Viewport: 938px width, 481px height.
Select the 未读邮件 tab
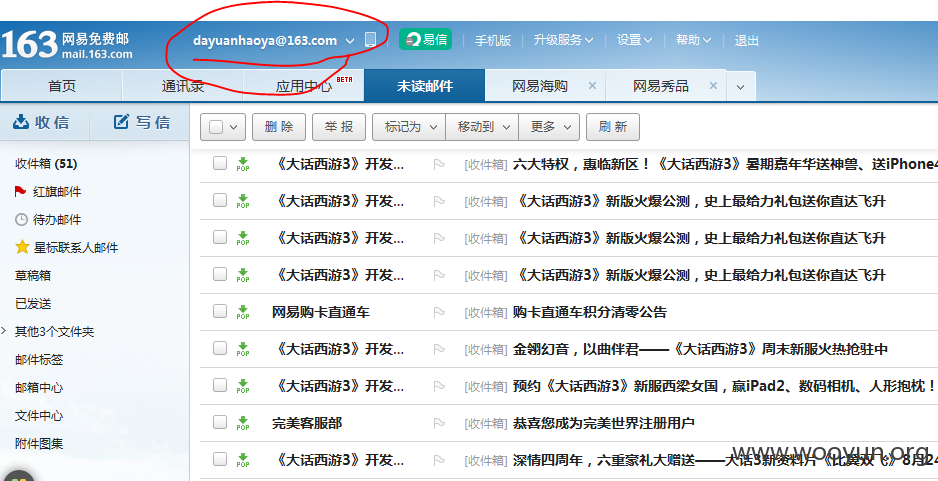click(425, 86)
